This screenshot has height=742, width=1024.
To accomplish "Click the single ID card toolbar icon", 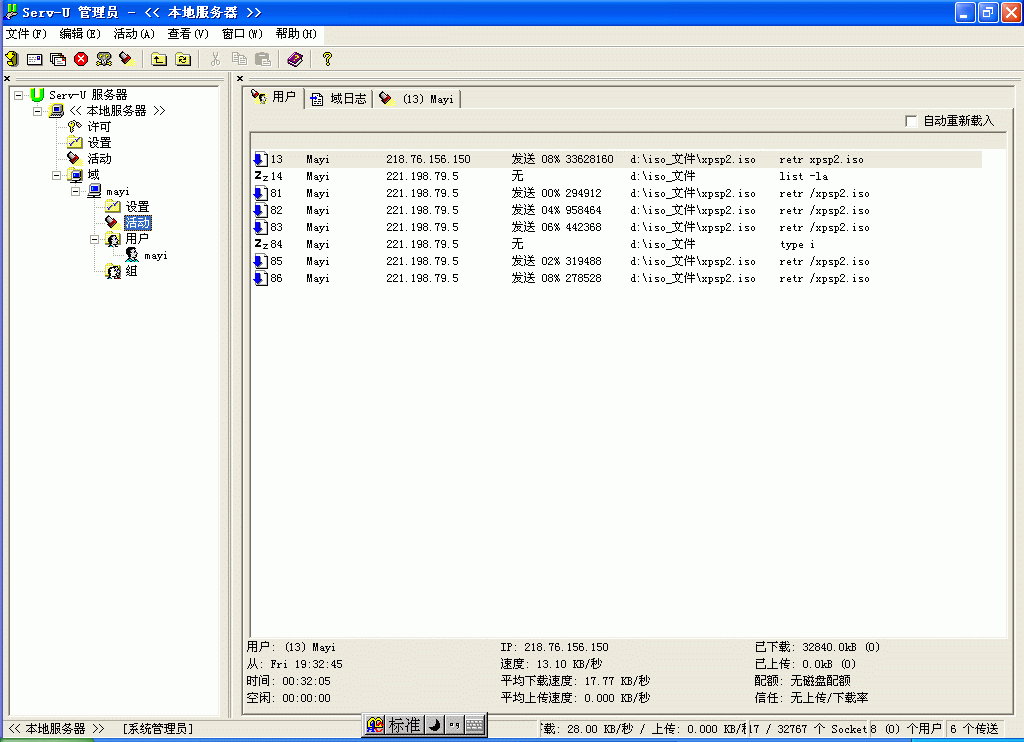I will (x=35, y=59).
